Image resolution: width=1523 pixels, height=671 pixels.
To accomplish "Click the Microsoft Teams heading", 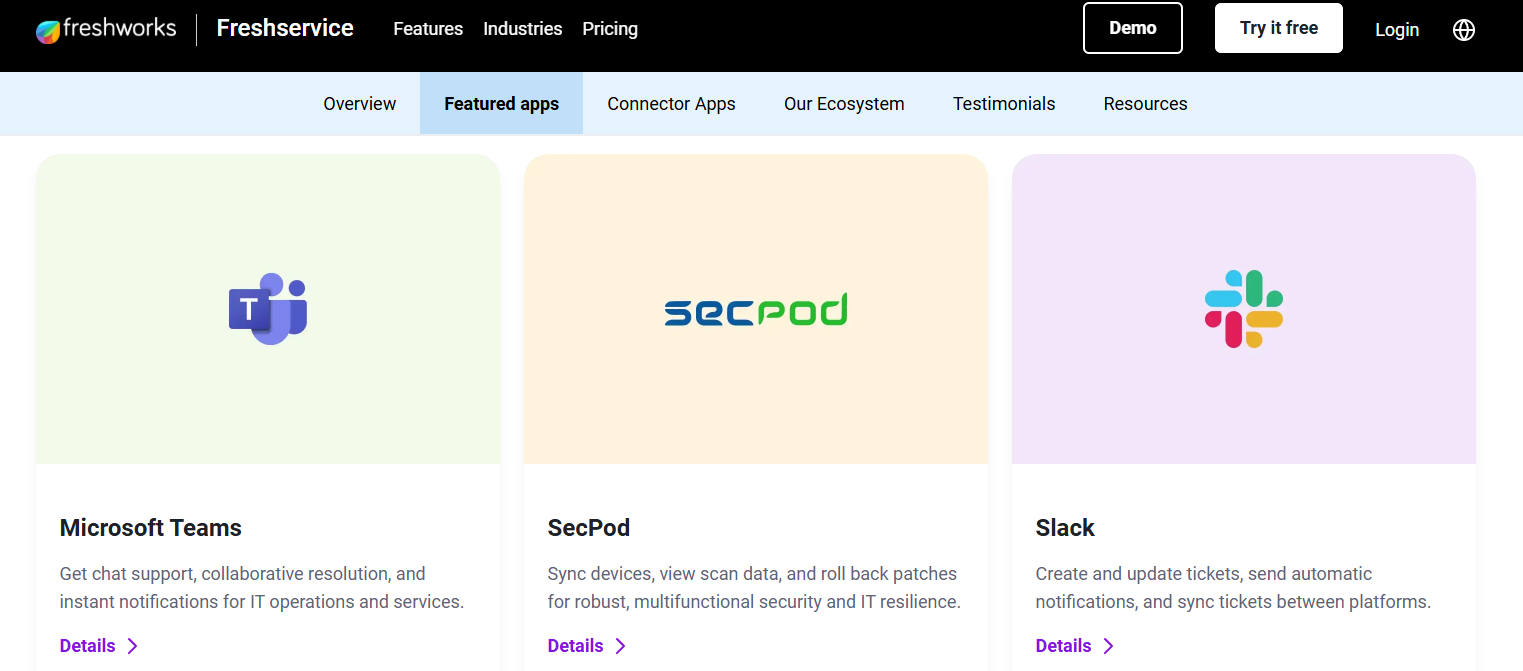I will coord(151,528).
